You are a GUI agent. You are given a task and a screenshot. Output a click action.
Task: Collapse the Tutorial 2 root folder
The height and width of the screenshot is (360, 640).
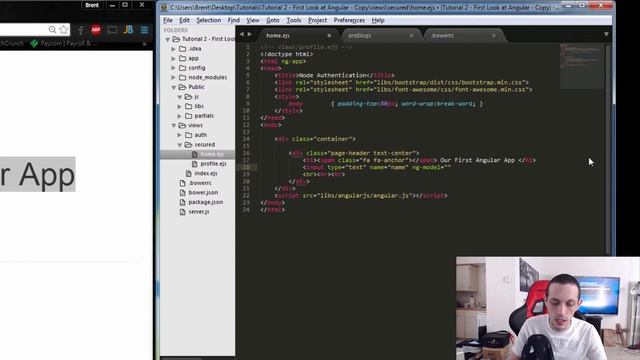[x=167, y=39]
